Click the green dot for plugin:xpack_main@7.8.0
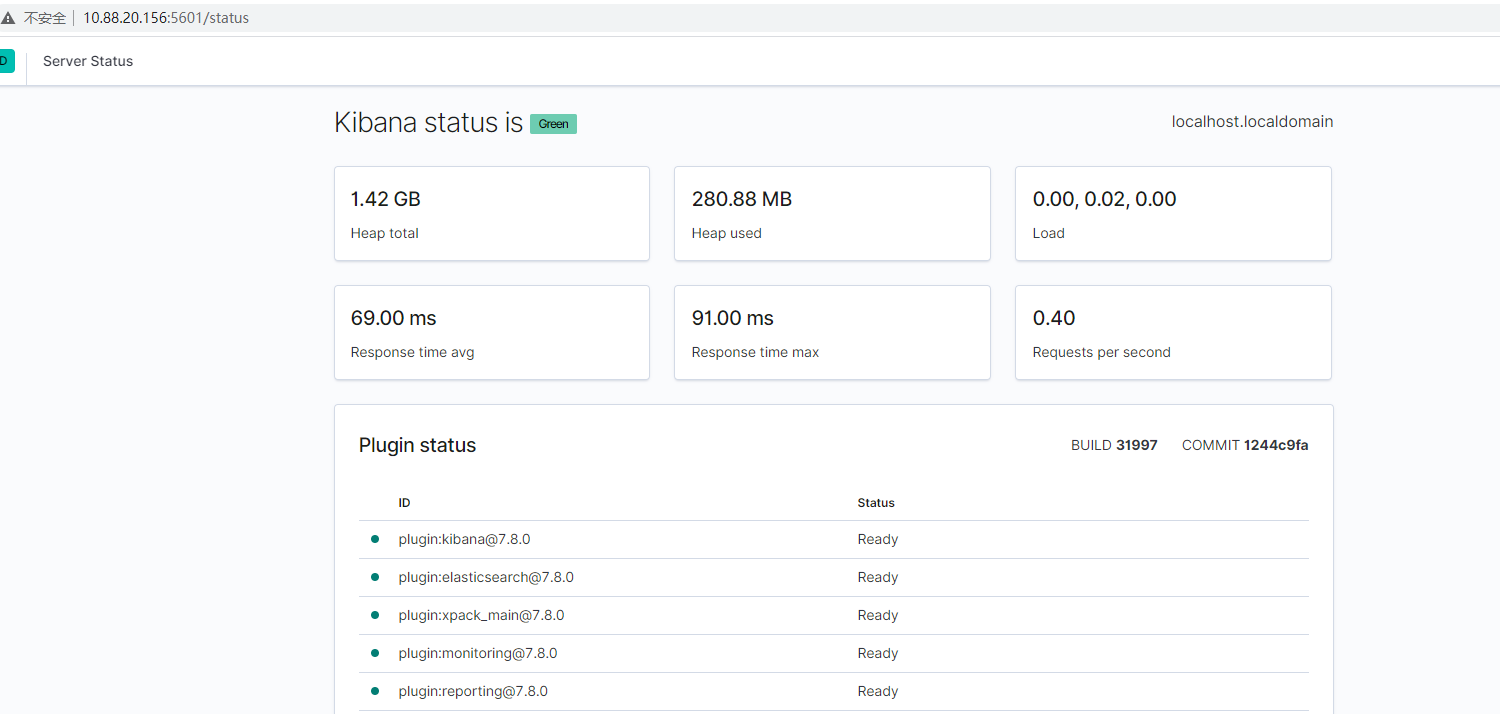 (375, 615)
